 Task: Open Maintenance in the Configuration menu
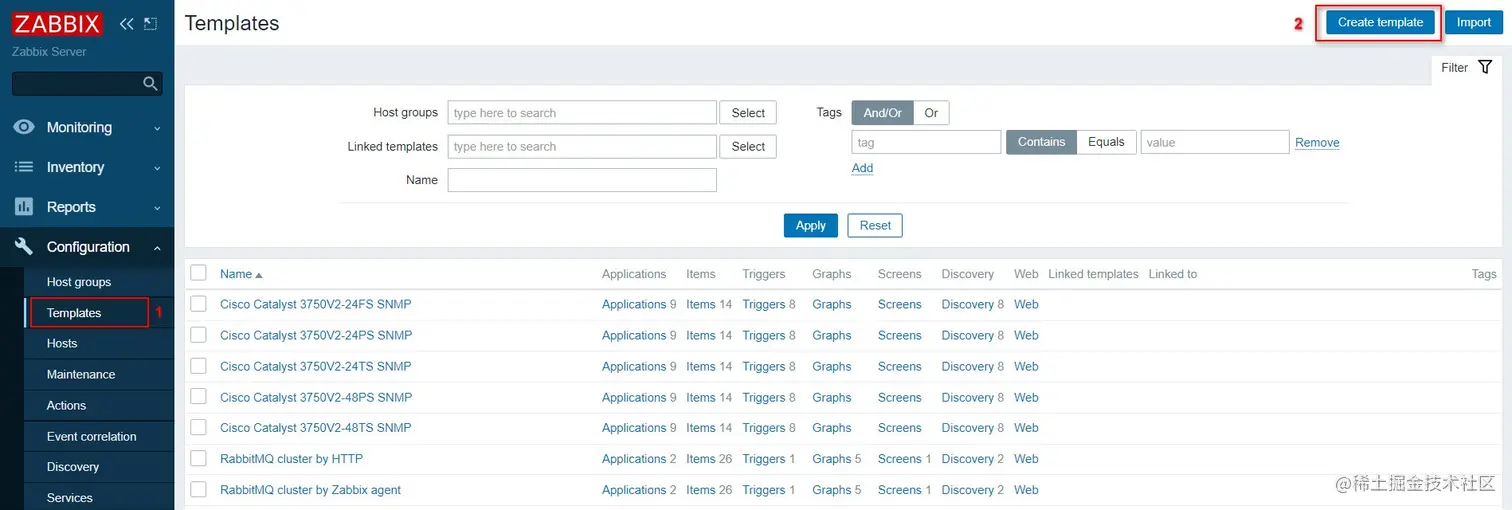pyautogui.click(x=81, y=374)
